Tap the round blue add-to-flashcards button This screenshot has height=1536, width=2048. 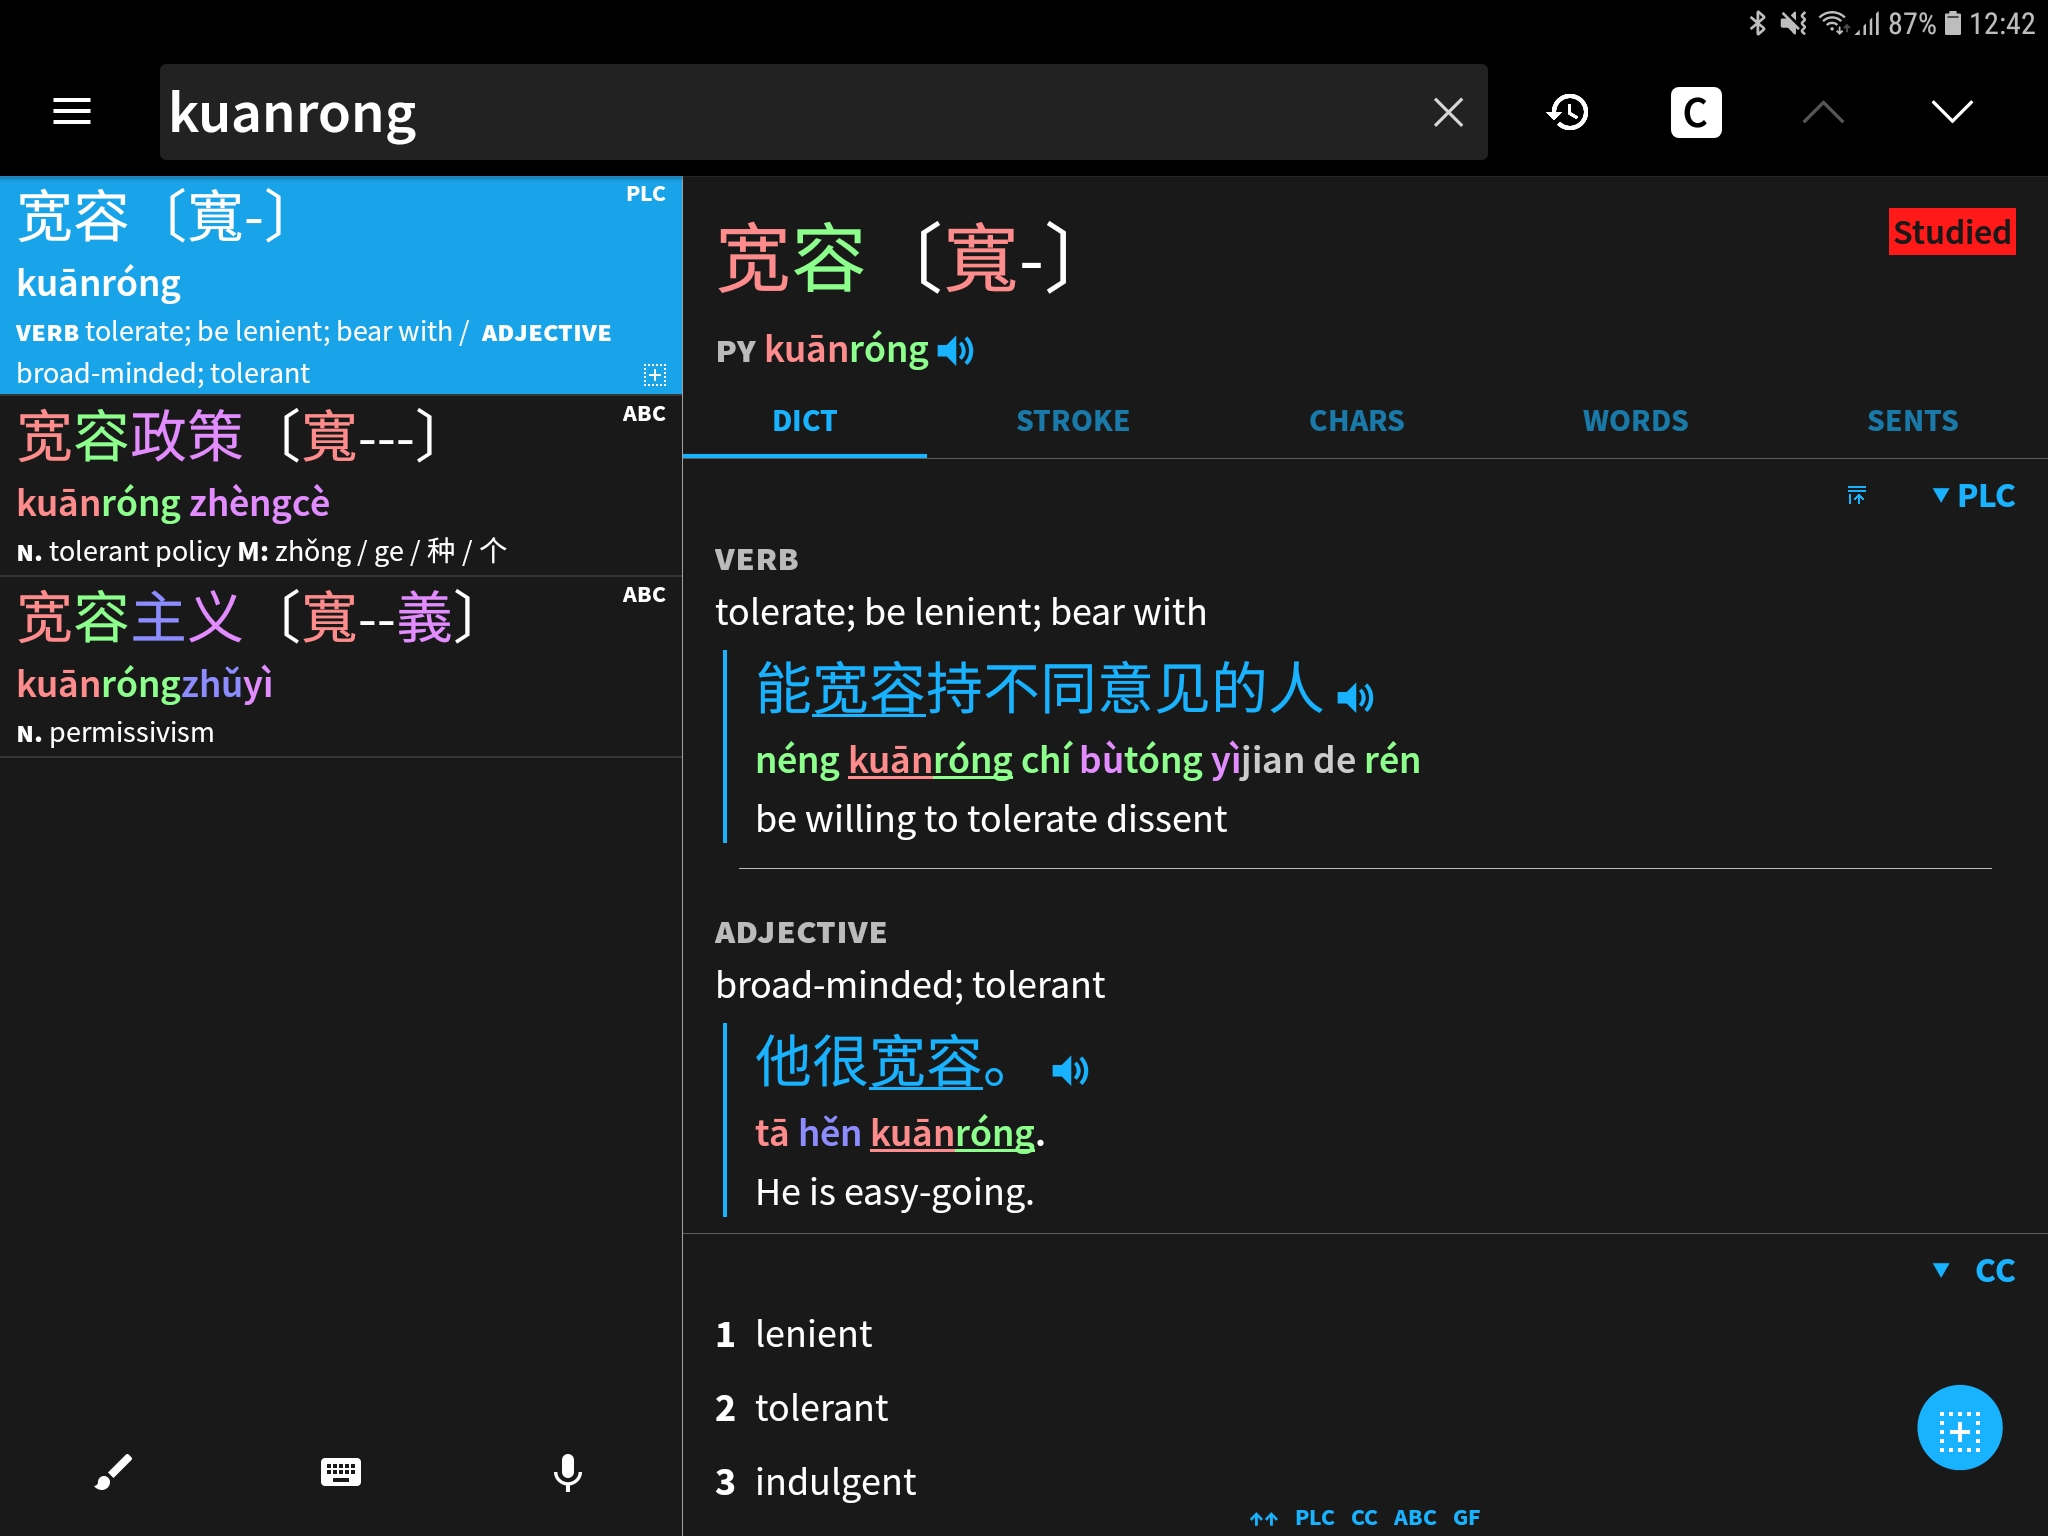1959,1428
